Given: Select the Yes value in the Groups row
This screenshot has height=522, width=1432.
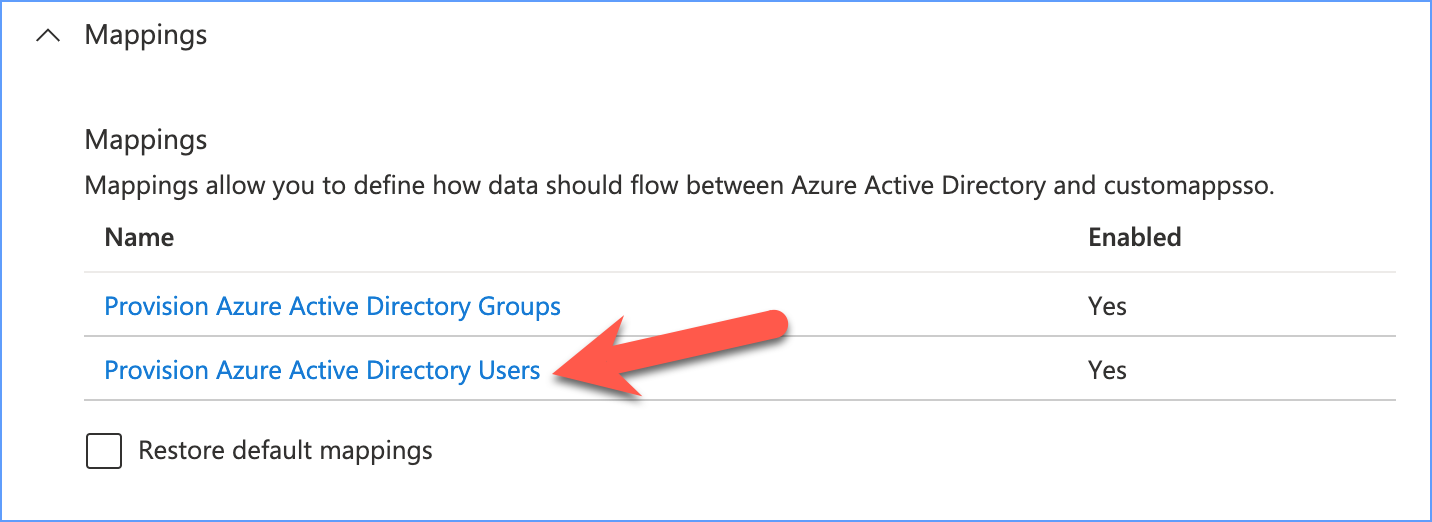Looking at the screenshot, I should [1107, 306].
